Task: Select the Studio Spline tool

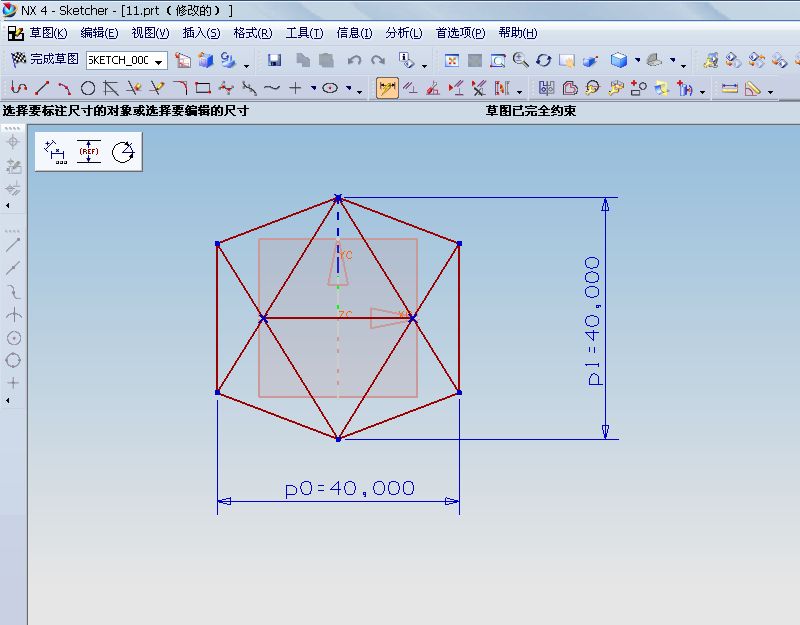Action: [x=226, y=88]
